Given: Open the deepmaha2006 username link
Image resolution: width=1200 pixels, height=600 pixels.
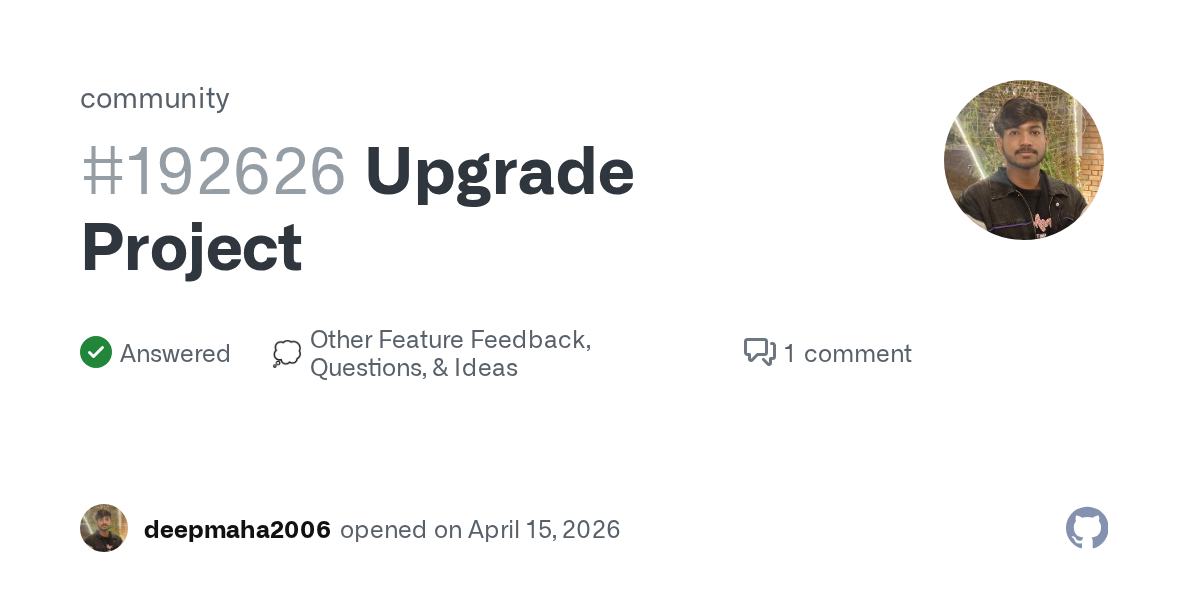Looking at the screenshot, I should (237, 530).
